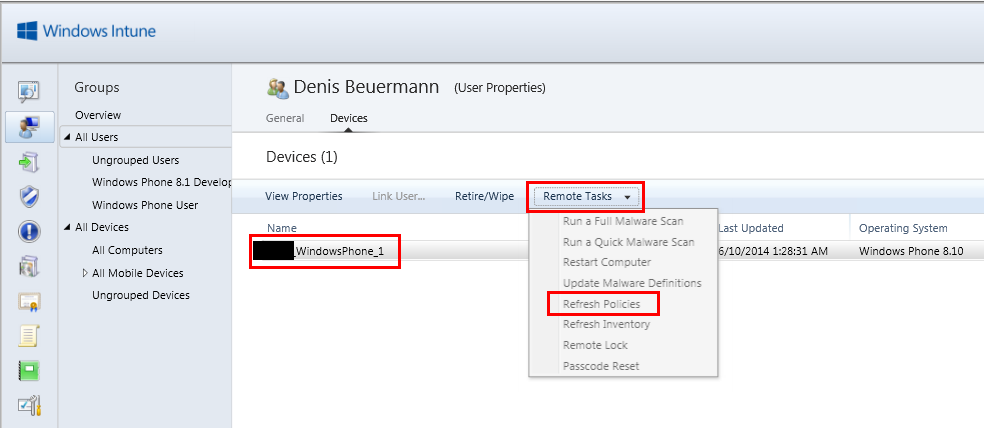Select the Groups workspace icon
Image resolution: width=984 pixels, height=428 pixels.
point(28,126)
